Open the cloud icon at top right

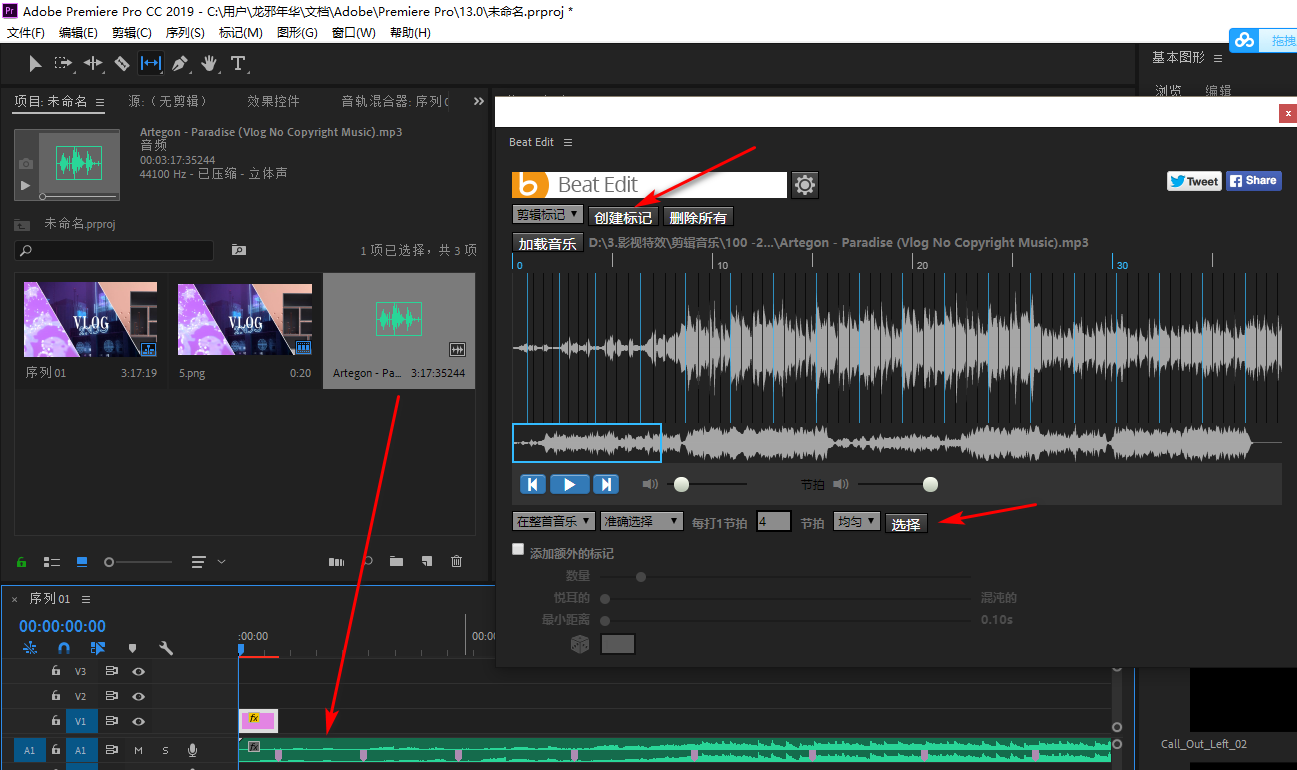coord(1244,40)
